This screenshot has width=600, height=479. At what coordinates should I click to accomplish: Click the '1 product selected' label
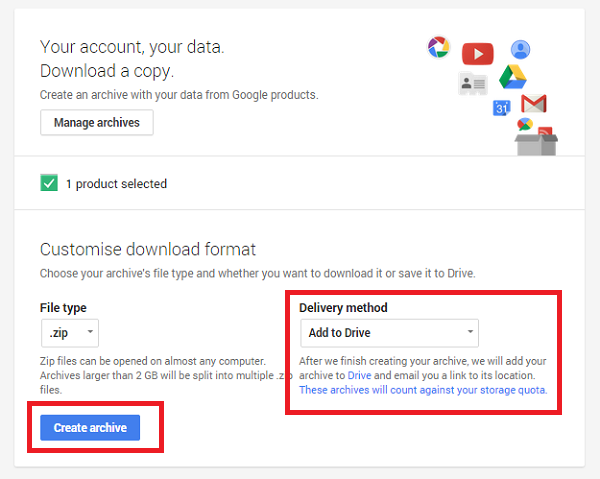116,184
